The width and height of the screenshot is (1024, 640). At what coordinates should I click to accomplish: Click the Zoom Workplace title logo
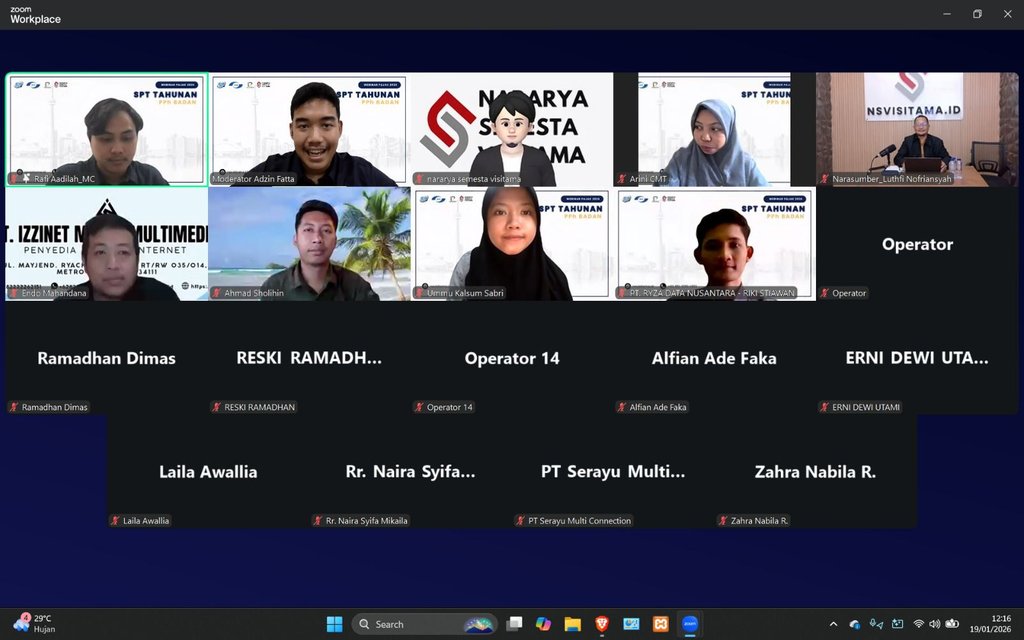[x=35, y=15]
